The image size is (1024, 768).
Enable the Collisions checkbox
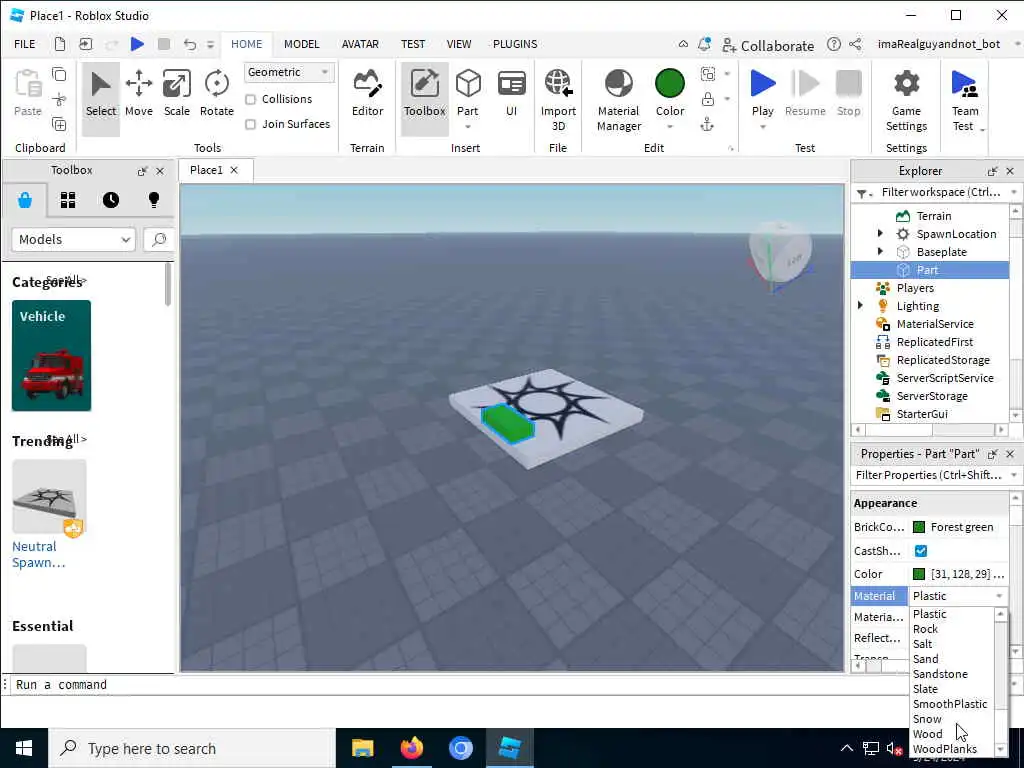[250, 99]
